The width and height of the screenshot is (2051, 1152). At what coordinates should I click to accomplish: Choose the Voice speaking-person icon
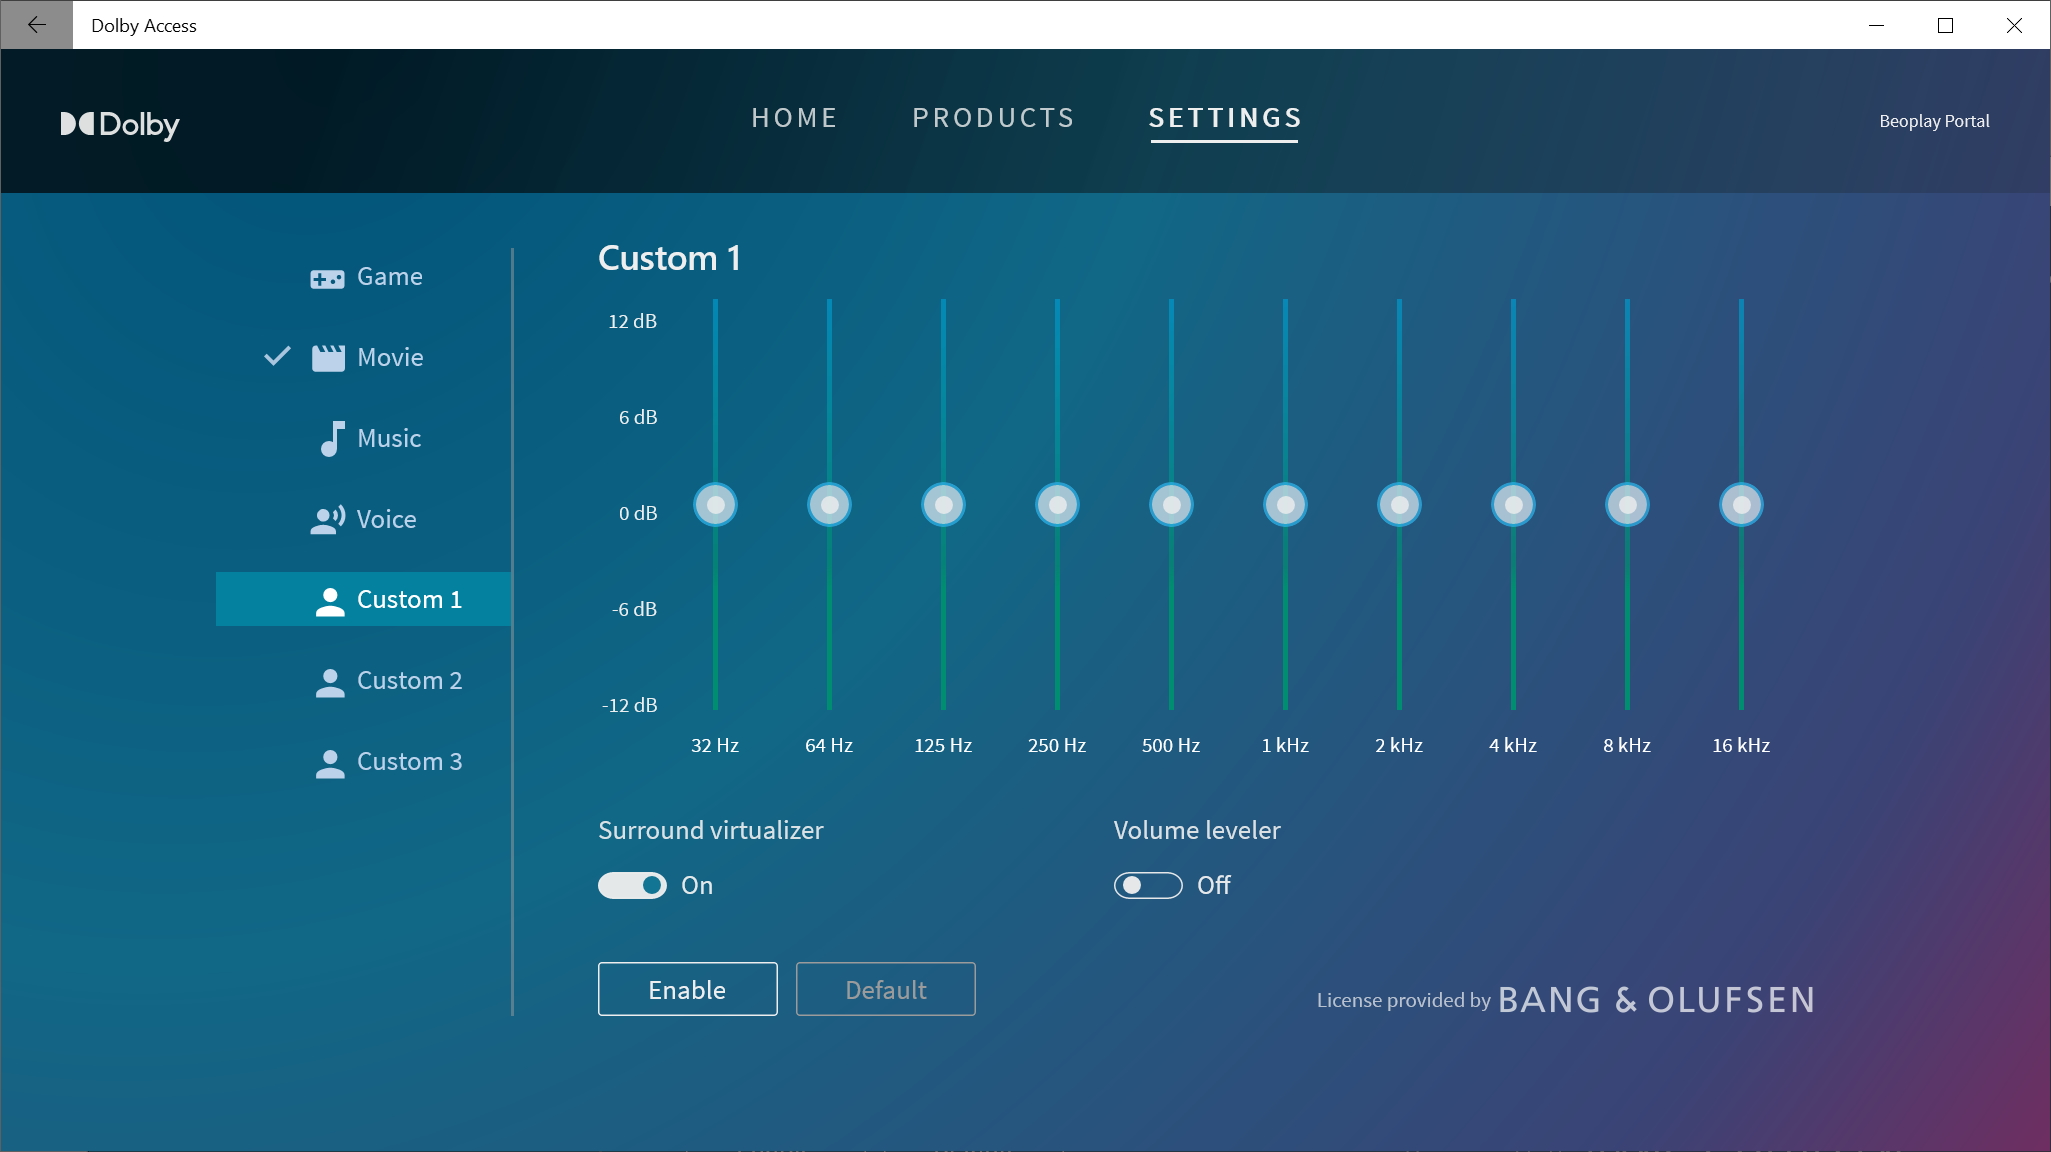point(328,519)
